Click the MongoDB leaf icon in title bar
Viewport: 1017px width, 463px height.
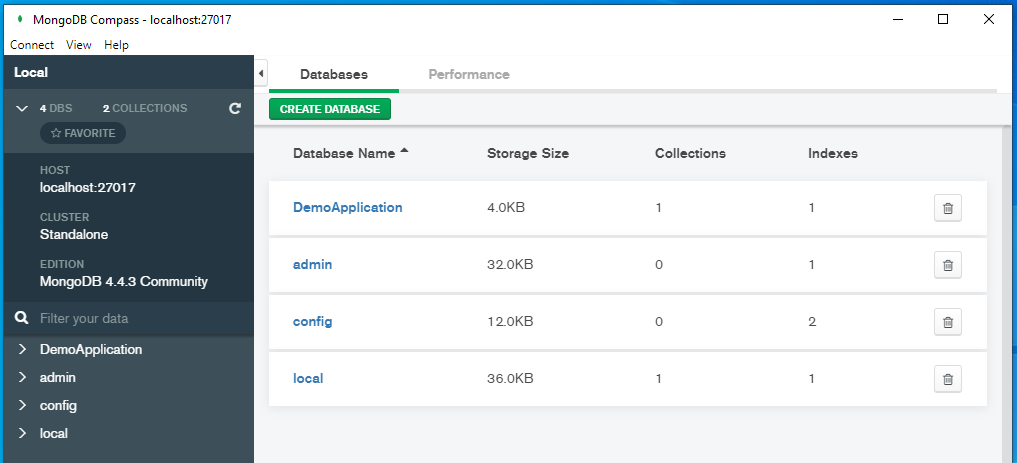tap(19, 19)
